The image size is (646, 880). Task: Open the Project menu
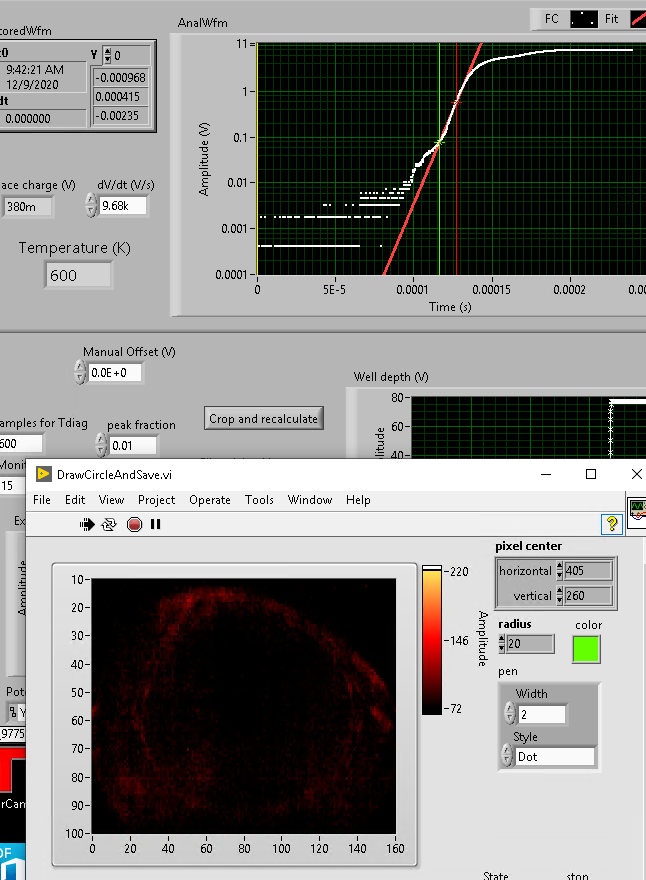[156, 500]
